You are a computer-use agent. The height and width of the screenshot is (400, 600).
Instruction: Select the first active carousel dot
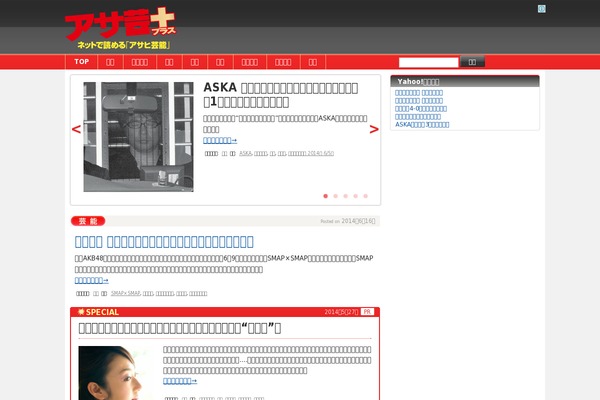(x=326, y=196)
